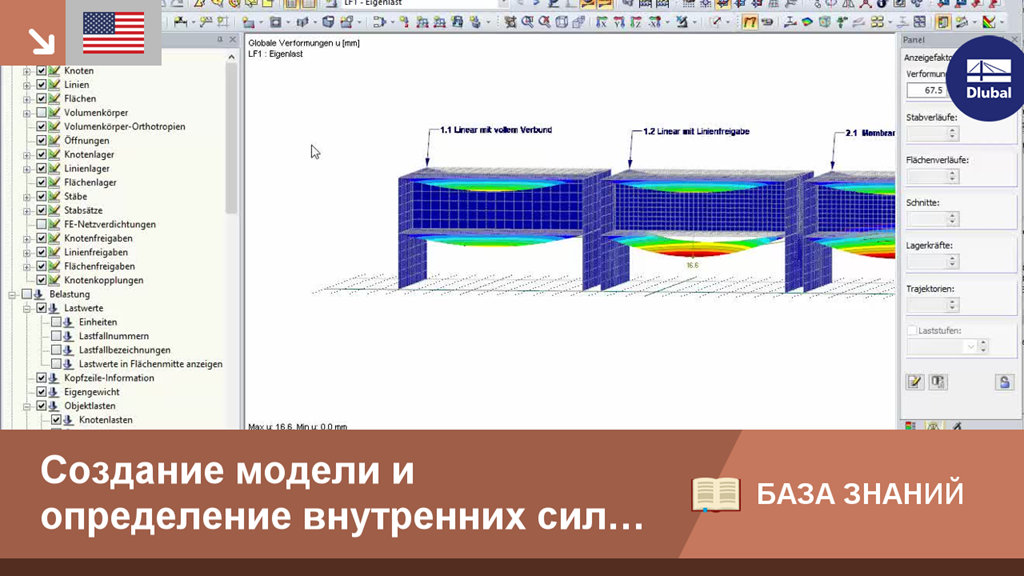Select Kopfzeile-Information tree item
The width and height of the screenshot is (1024, 576).
click(x=109, y=378)
